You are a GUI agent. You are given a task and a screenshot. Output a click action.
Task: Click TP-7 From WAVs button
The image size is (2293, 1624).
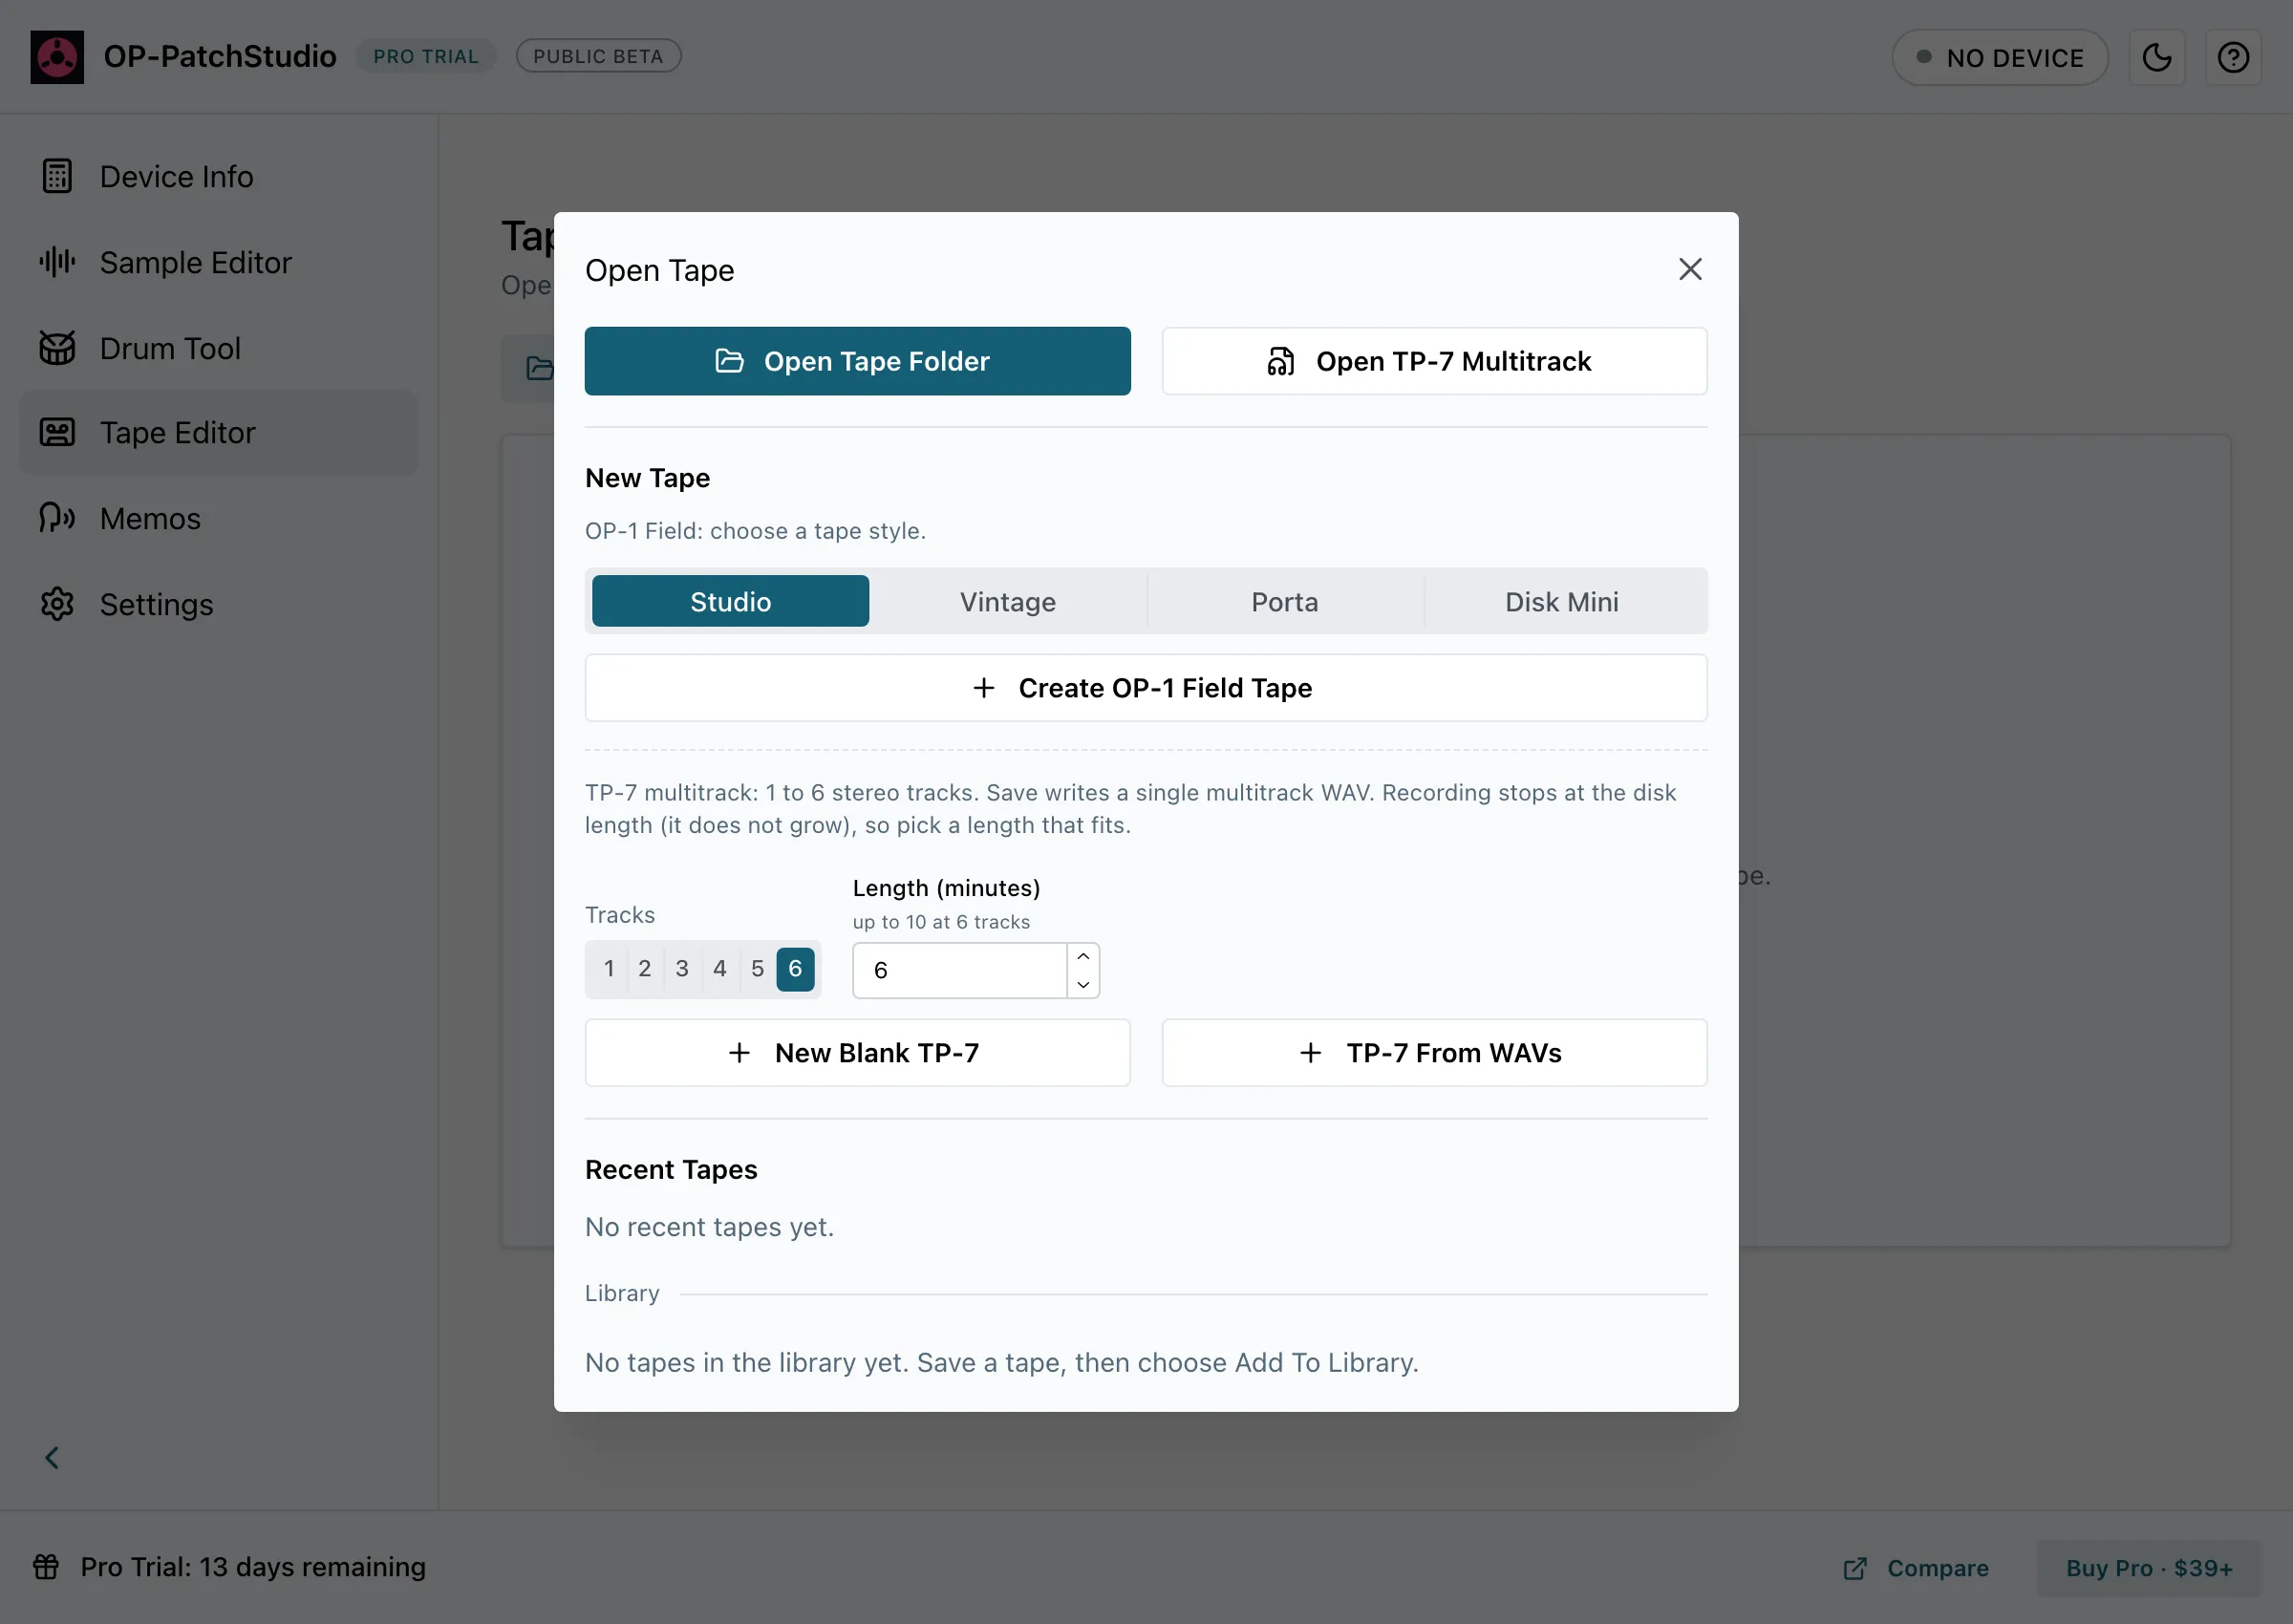tap(1435, 1053)
